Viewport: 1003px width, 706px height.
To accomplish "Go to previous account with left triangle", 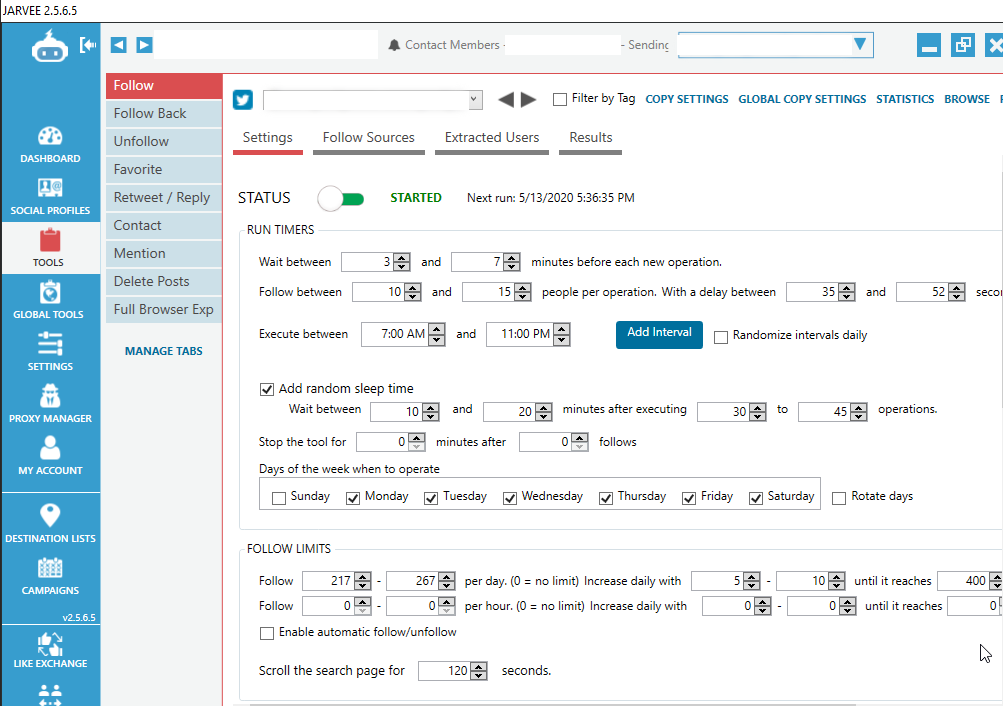I will click(x=506, y=100).
